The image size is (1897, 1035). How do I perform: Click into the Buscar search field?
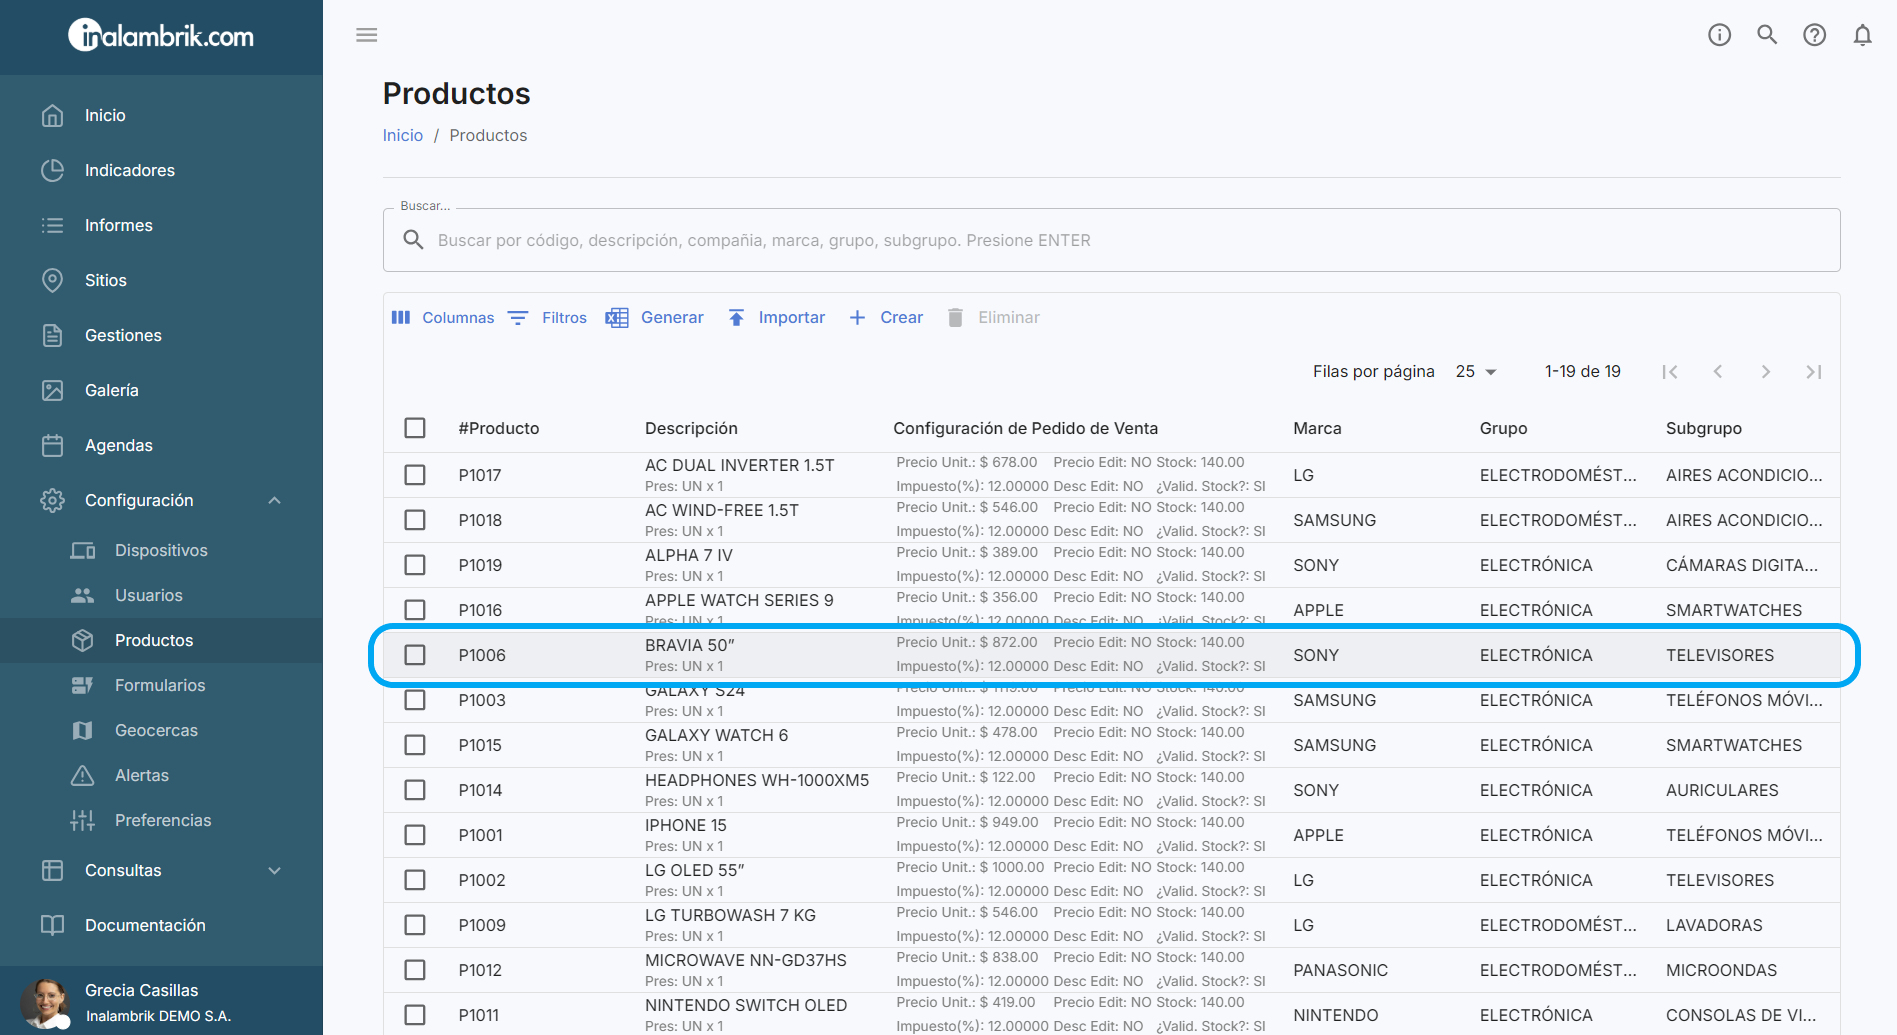click(1111, 240)
